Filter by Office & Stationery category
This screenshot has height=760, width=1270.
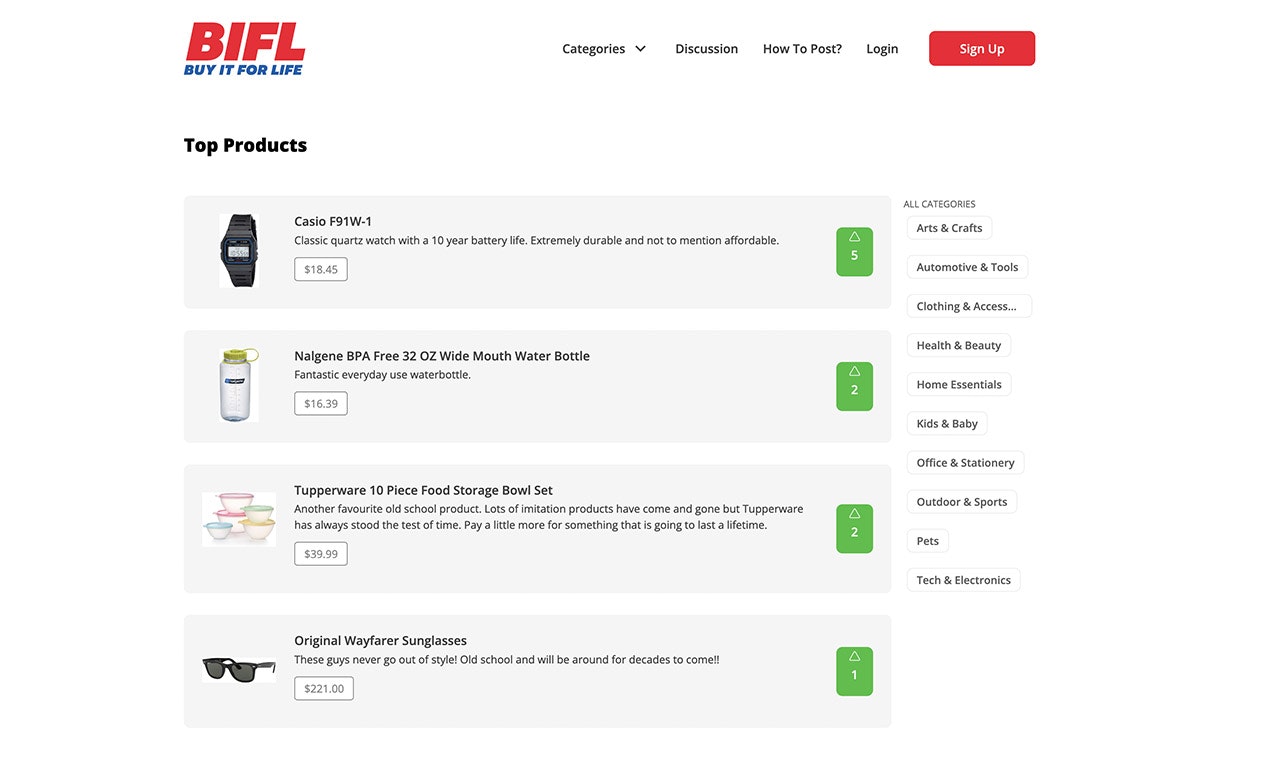pyautogui.click(x=965, y=462)
